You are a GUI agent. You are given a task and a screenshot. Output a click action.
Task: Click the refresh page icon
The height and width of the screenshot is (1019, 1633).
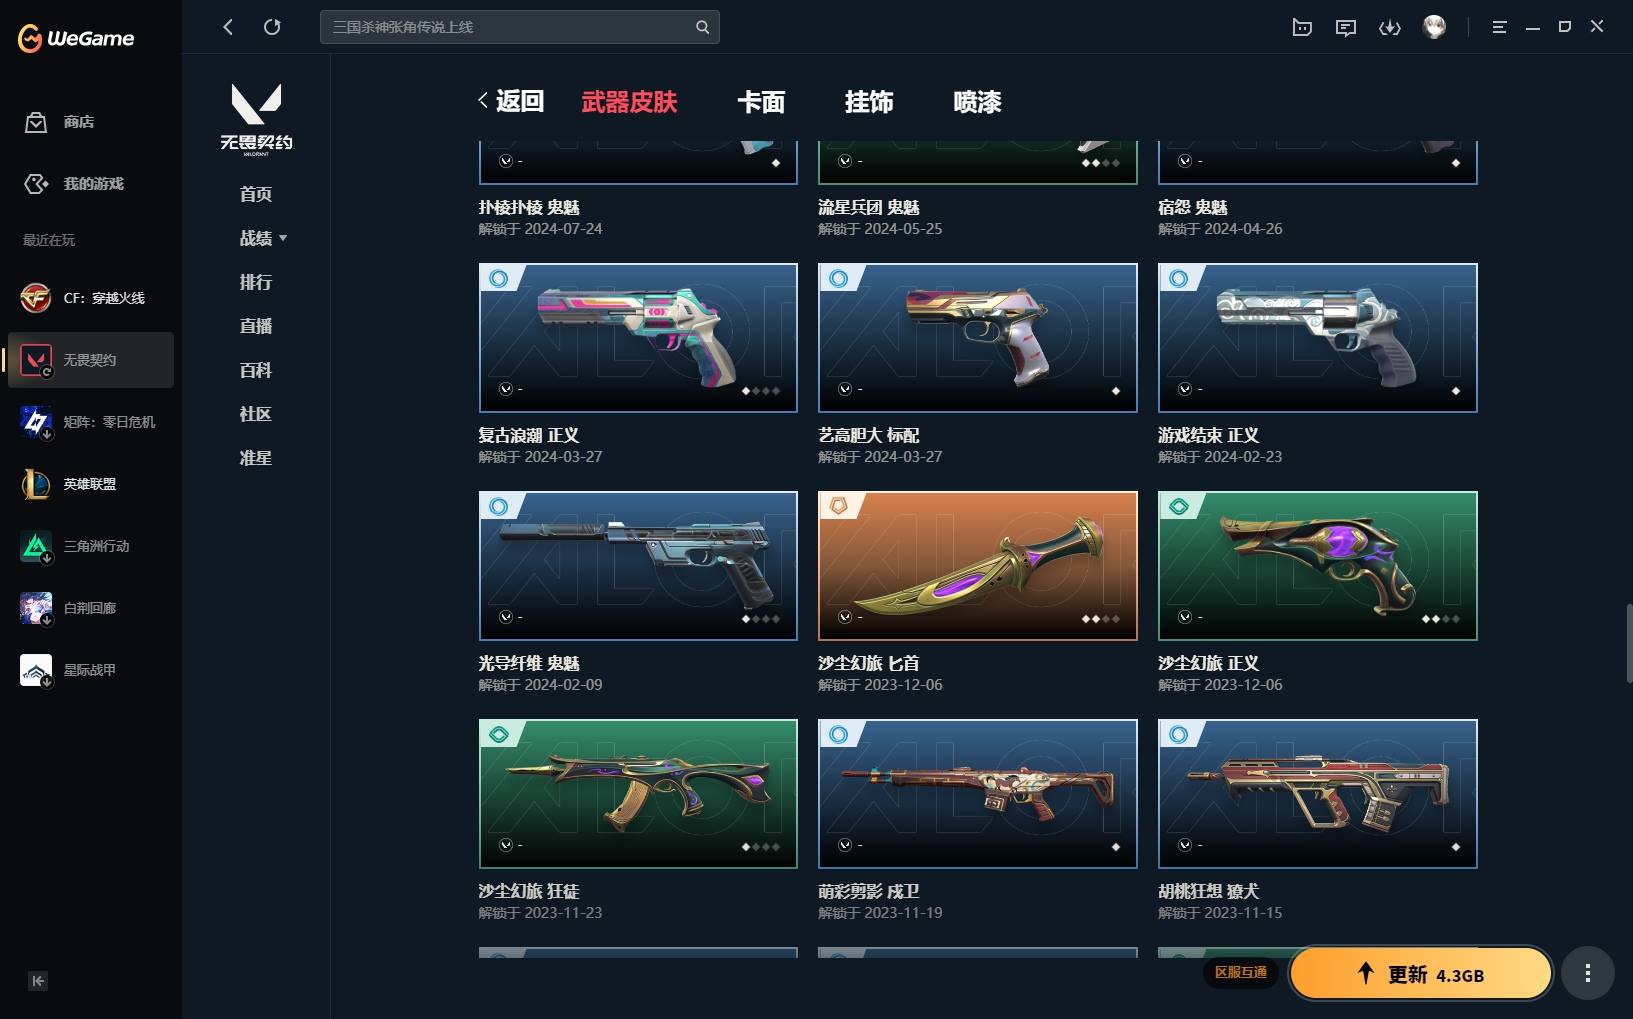click(x=272, y=27)
